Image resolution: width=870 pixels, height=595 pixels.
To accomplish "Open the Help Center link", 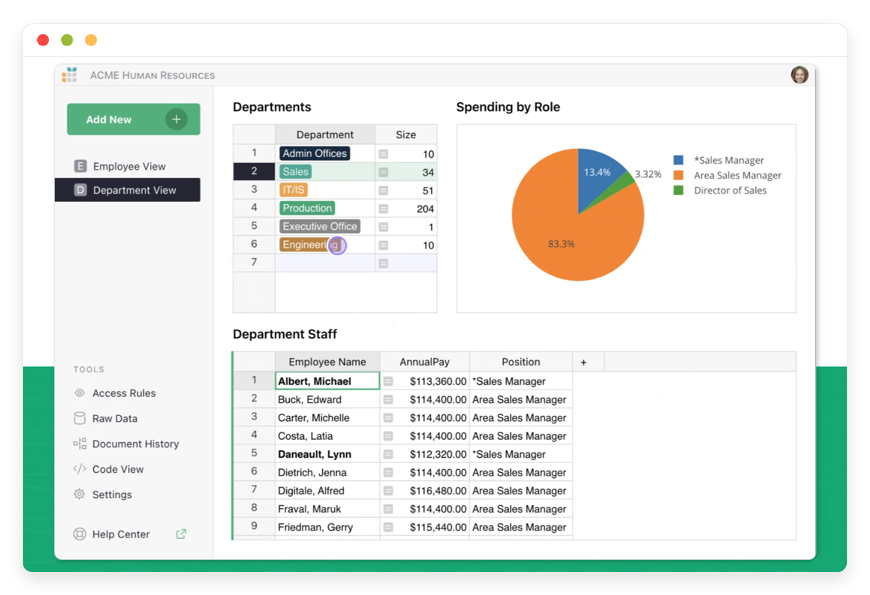I will [121, 534].
